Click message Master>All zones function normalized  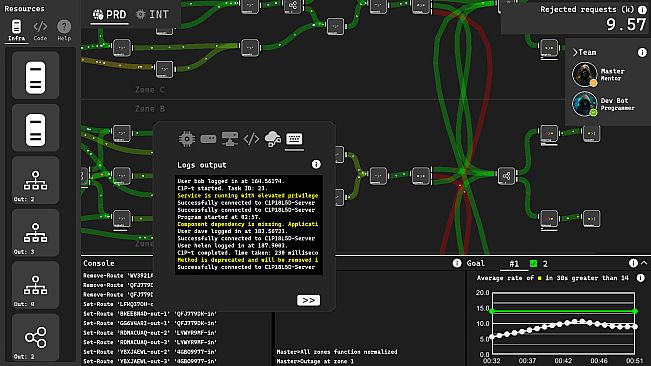(x=337, y=352)
